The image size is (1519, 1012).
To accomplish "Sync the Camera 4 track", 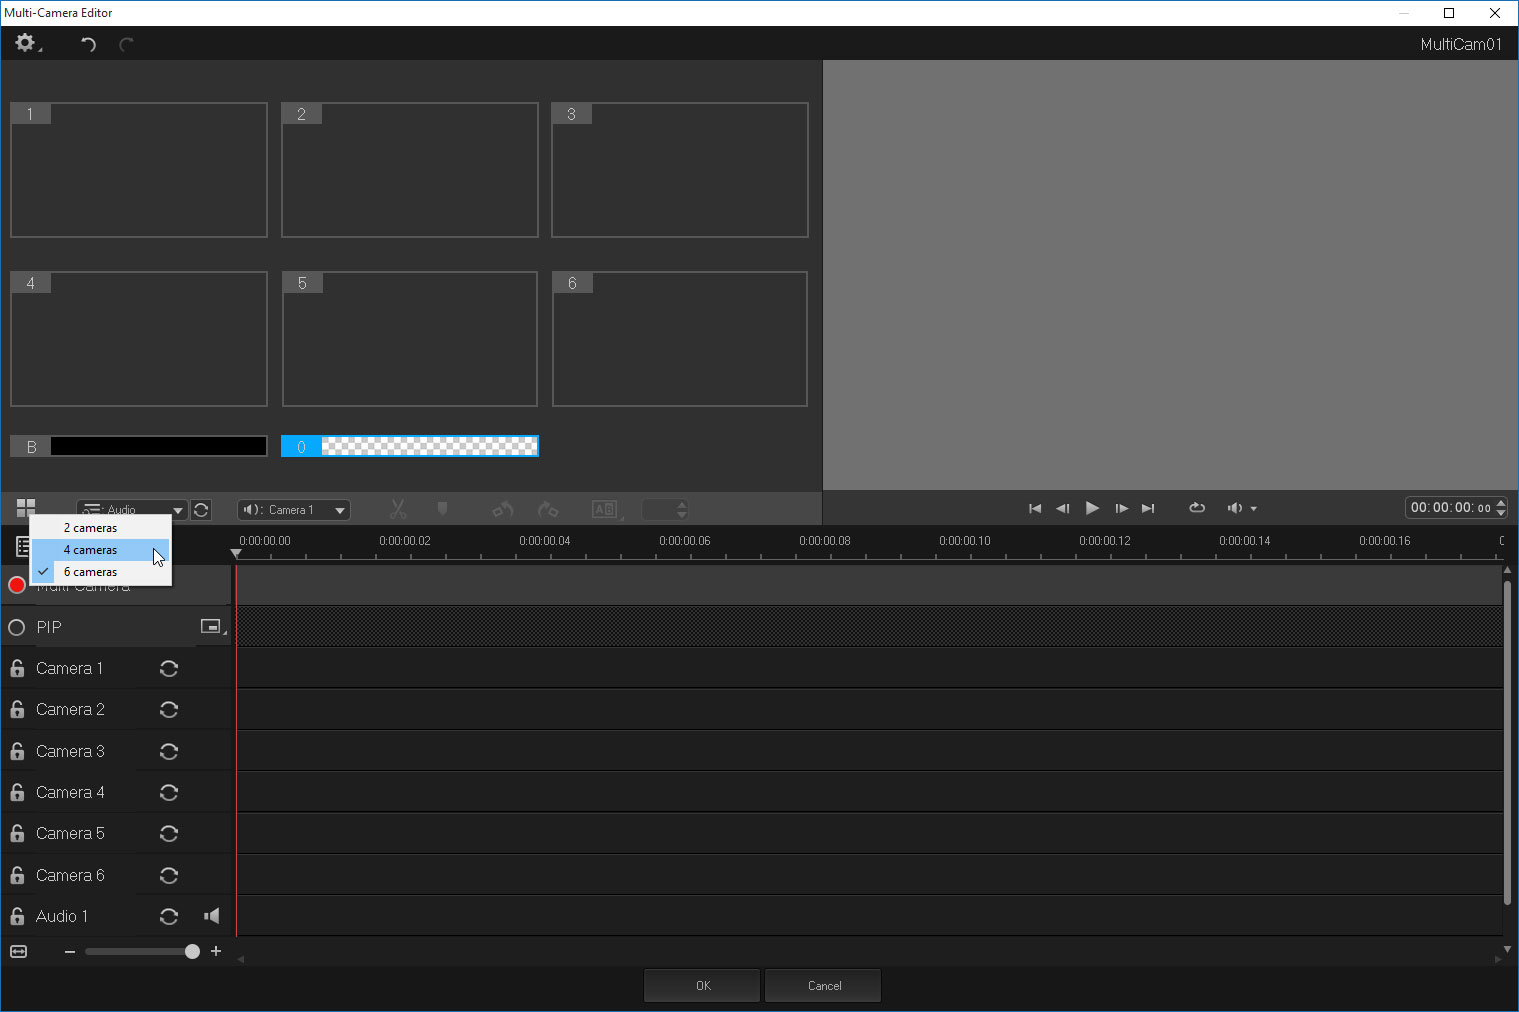I will coord(169,792).
